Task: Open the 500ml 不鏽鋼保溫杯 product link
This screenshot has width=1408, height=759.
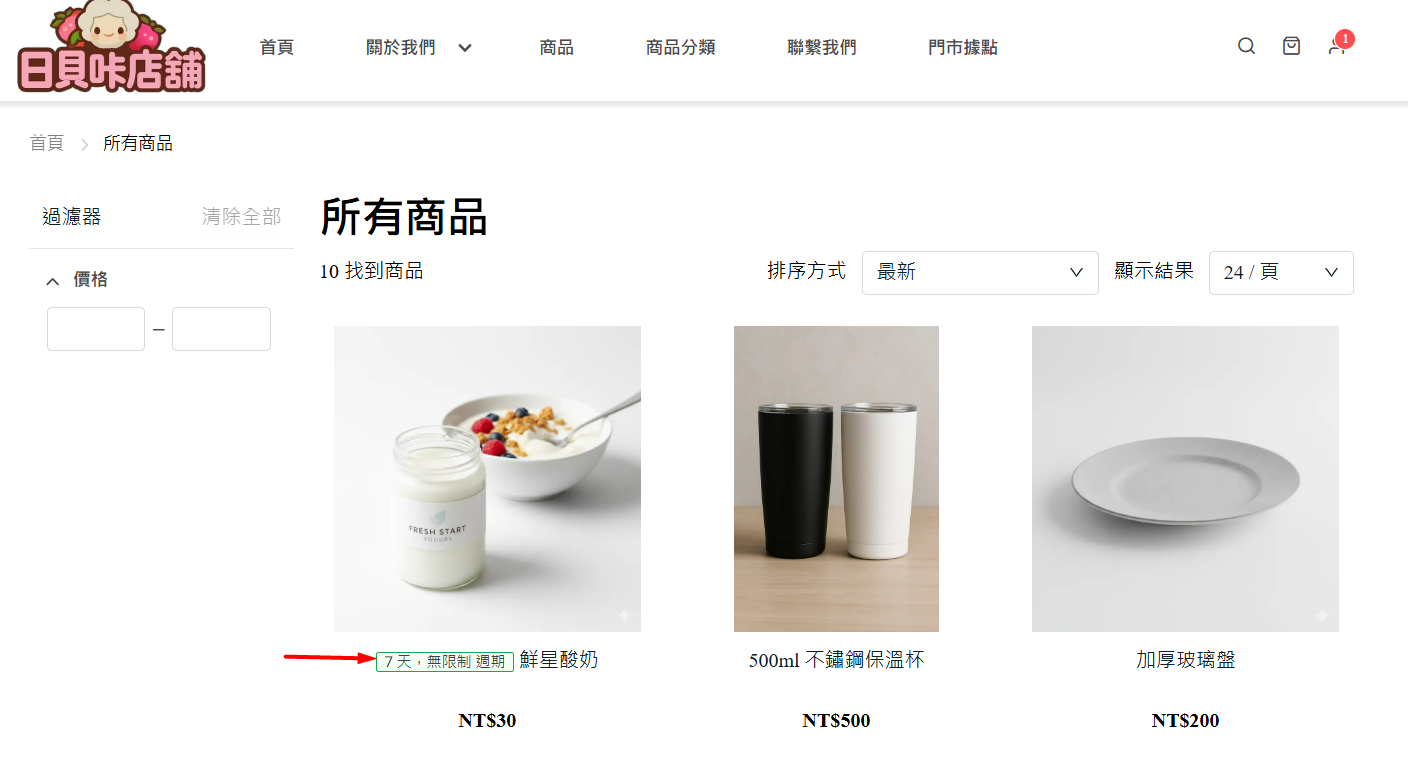Action: point(836,661)
